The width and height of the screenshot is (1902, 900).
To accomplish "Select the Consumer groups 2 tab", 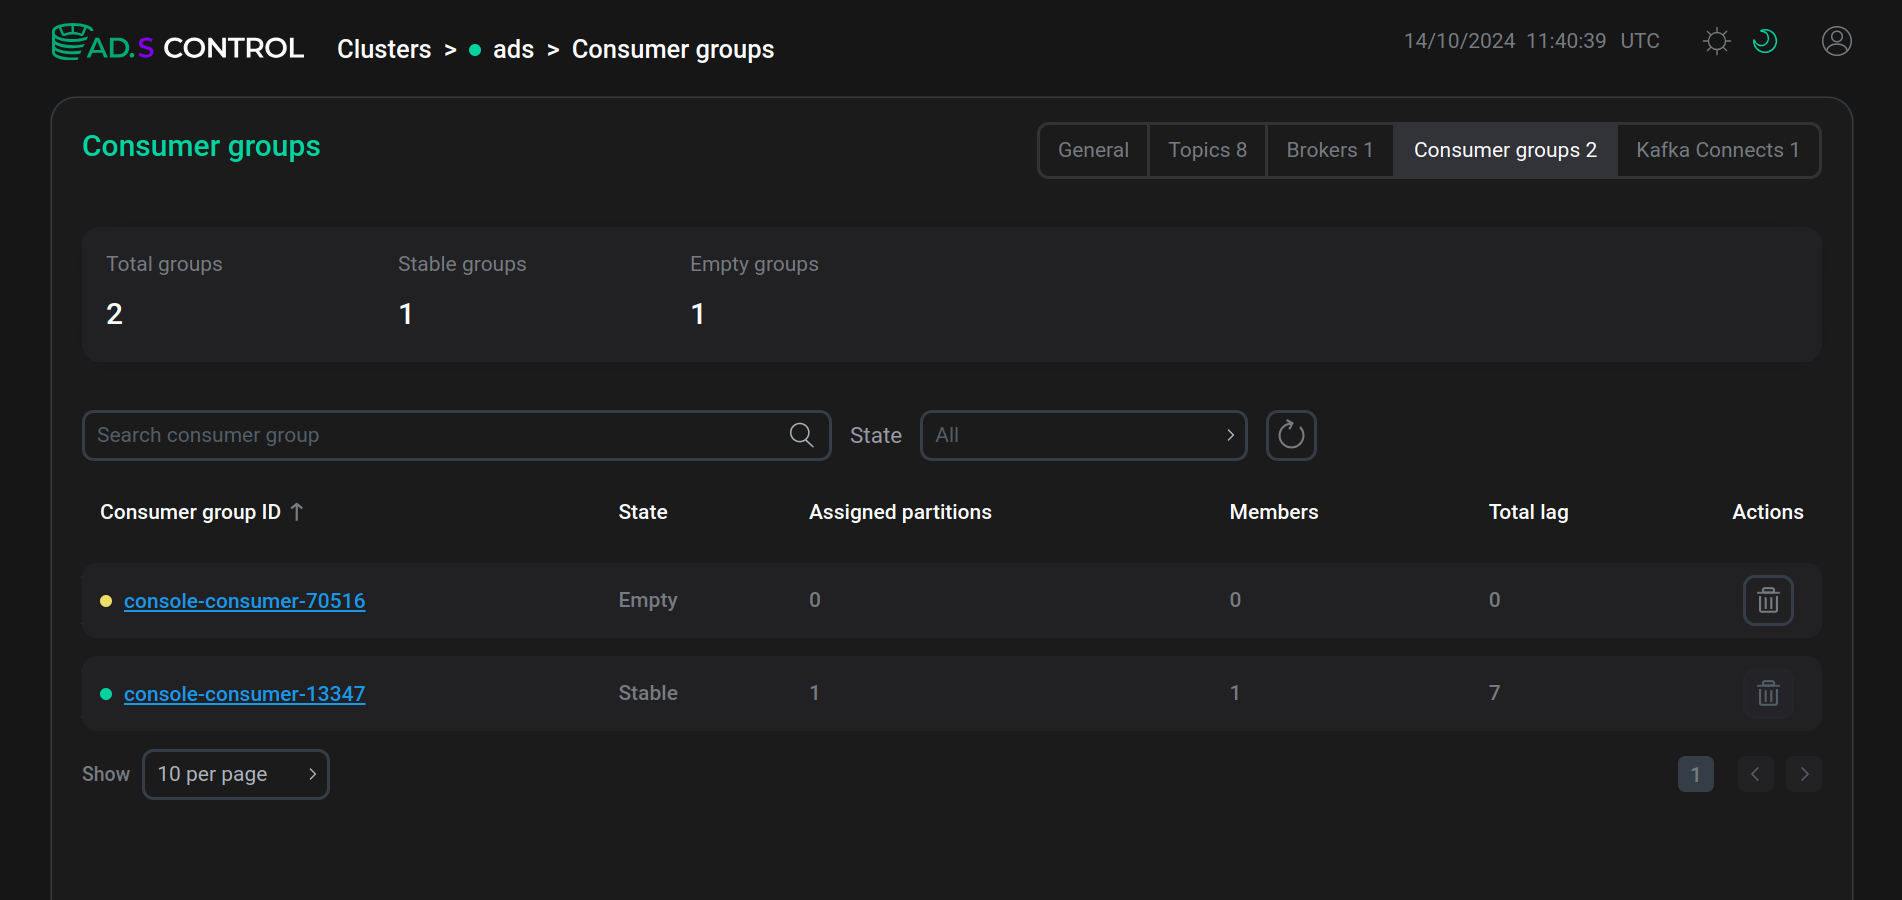I will [1505, 150].
